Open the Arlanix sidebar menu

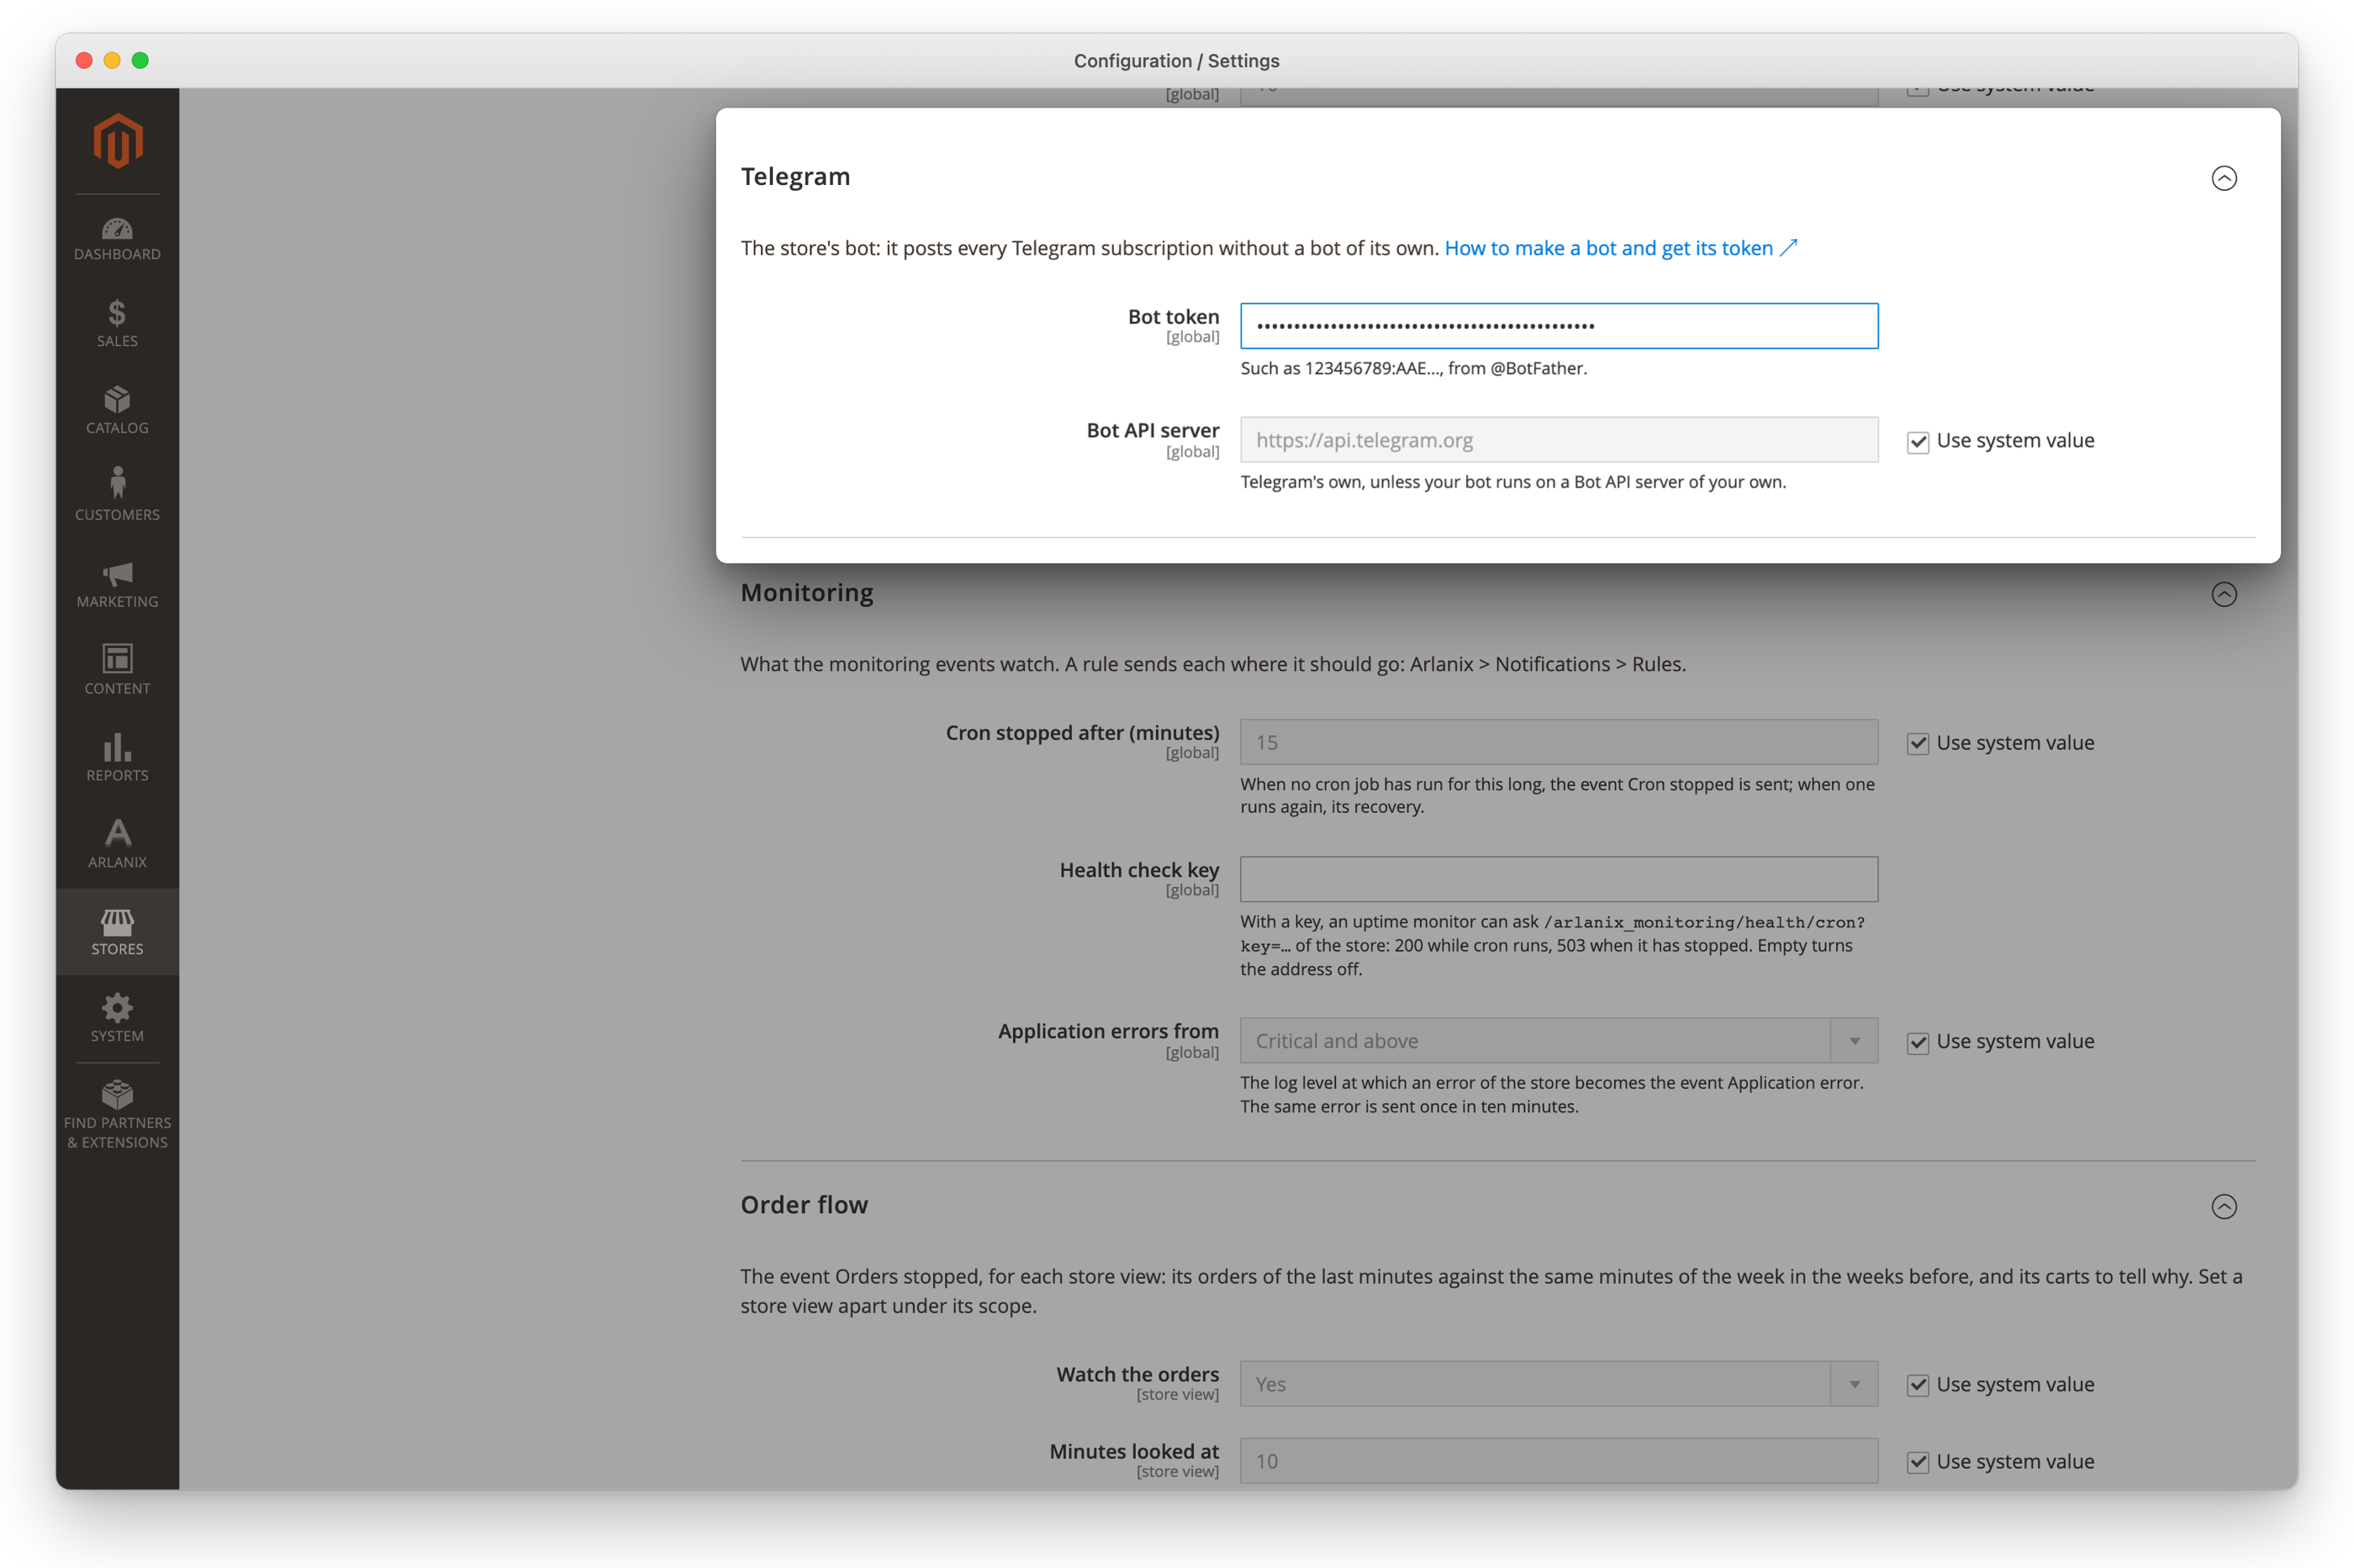[x=117, y=845]
